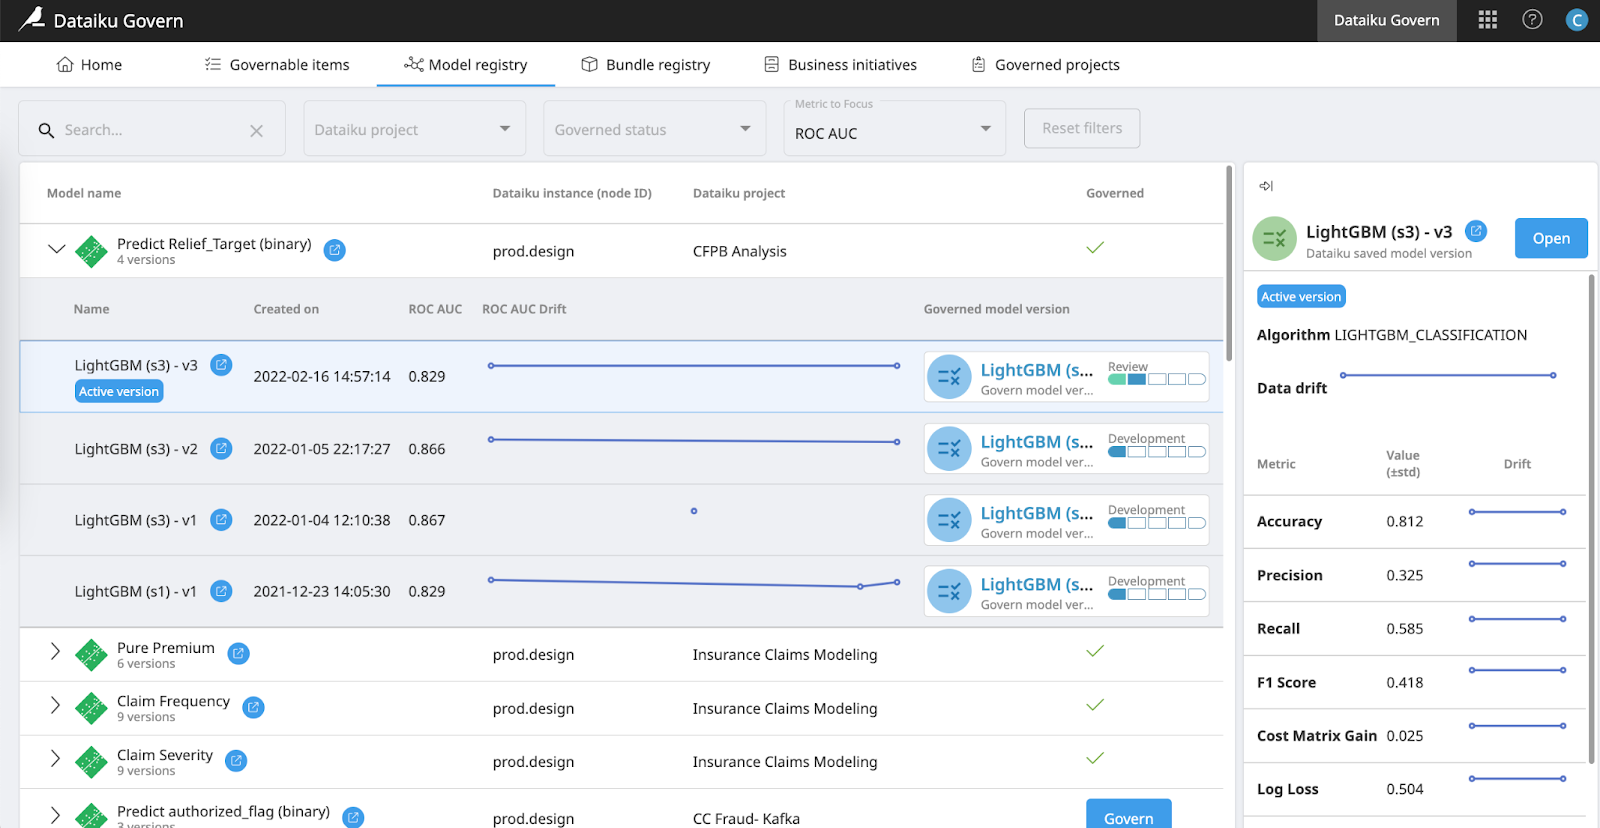Viewport: 1600px width, 828px height.
Task: Click governed model version icon for LightGBM (s1) - v1
Action: pyautogui.click(x=949, y=591)
